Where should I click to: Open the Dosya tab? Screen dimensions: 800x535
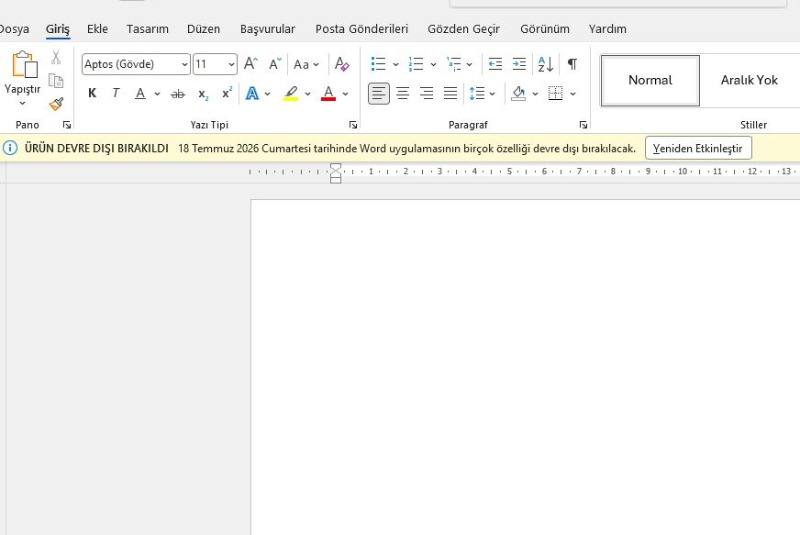14,29
